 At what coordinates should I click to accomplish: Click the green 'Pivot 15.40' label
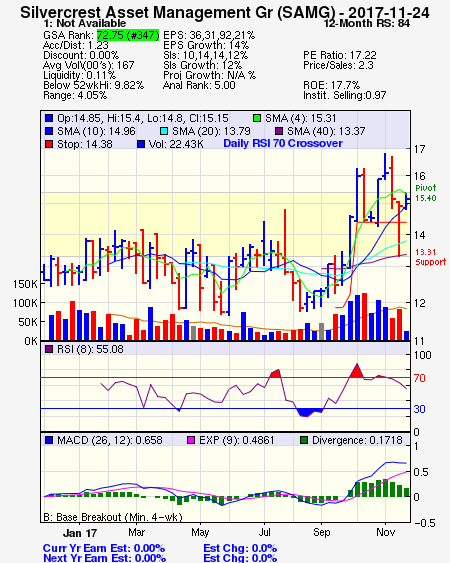point(426,193)
